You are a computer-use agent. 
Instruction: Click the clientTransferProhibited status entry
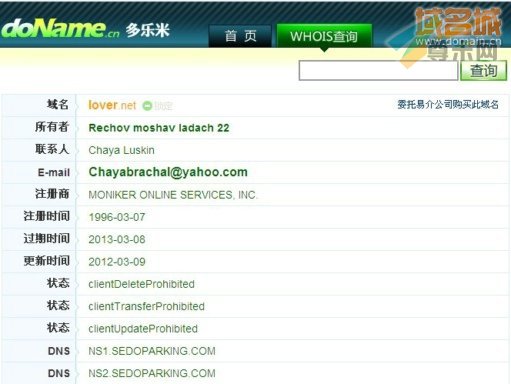coord(146,307)
